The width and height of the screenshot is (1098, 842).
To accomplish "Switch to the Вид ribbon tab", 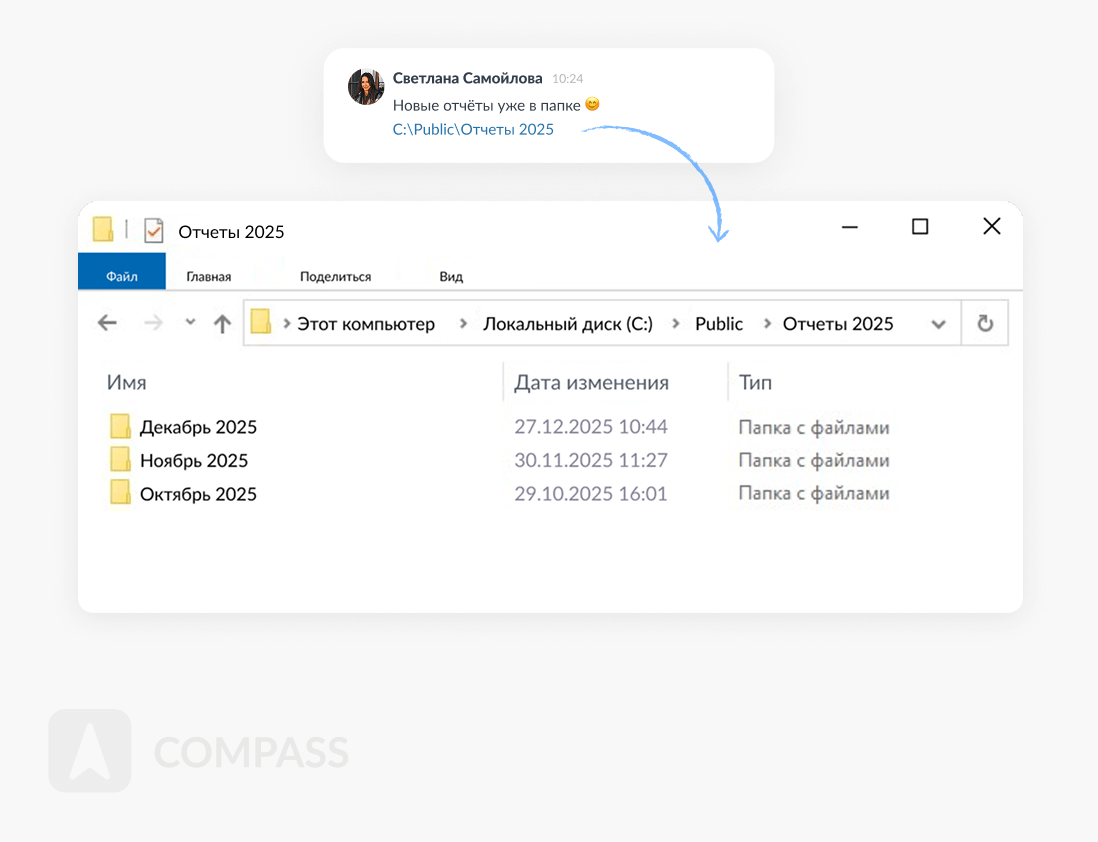I will point(451,276).
